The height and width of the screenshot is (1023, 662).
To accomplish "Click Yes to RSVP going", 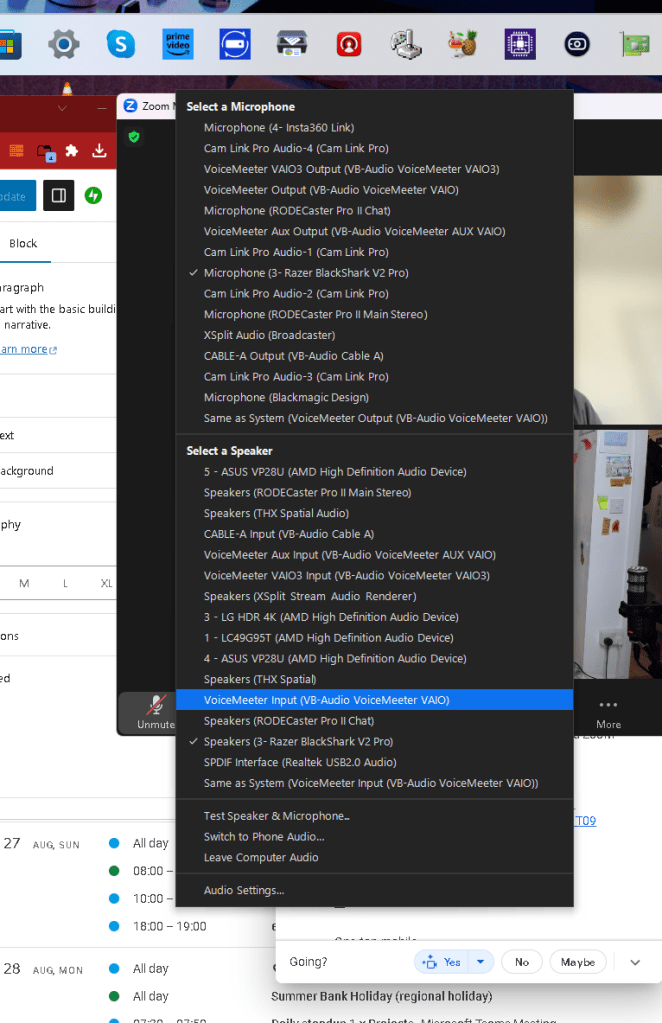I will pos(442,962).
